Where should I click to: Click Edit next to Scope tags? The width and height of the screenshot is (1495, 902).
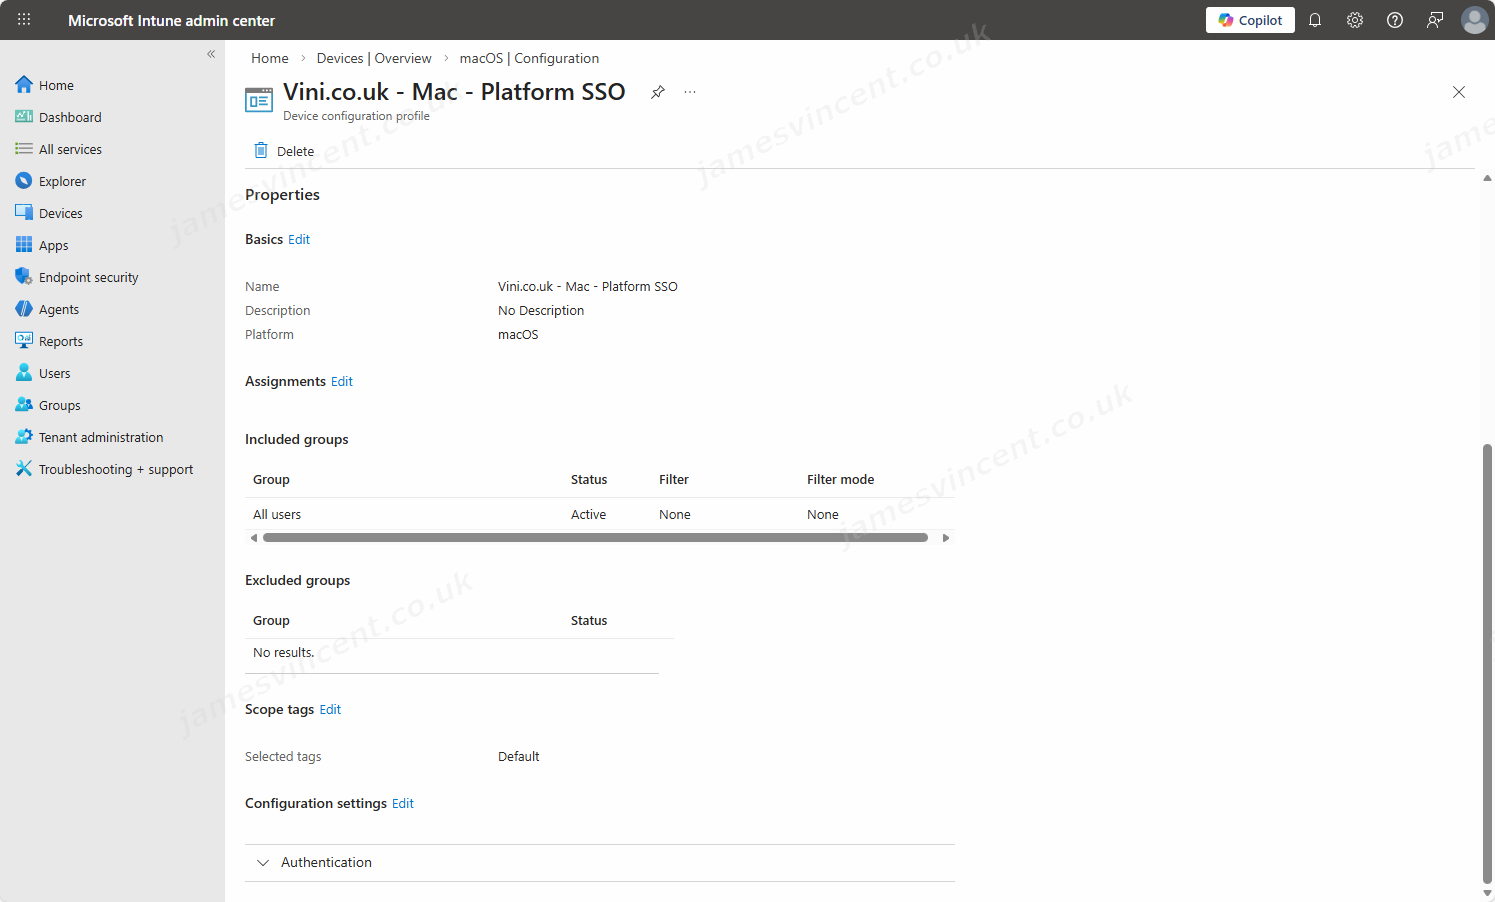tap(330, 709)
